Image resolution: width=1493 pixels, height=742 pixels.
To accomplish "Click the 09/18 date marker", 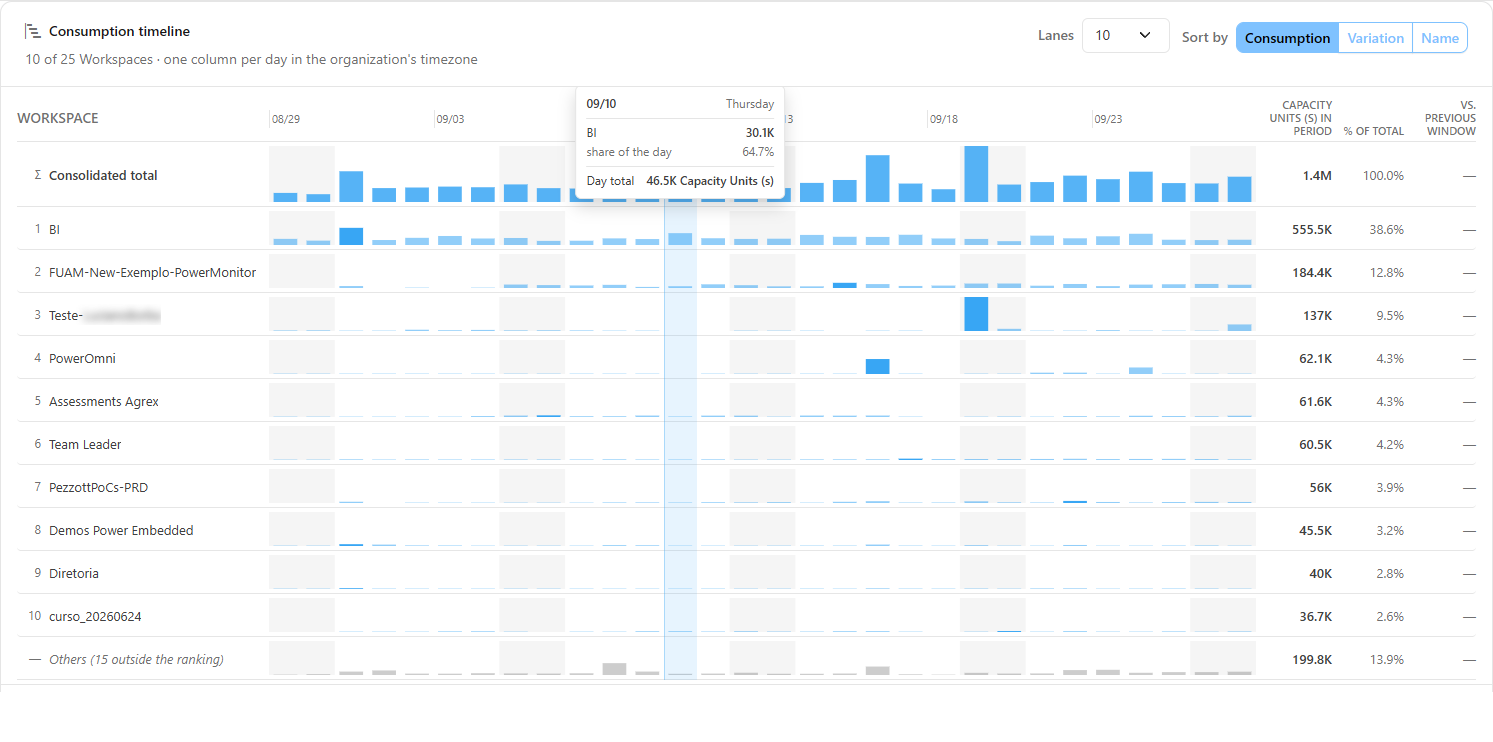I will click(x=944, y=119).
